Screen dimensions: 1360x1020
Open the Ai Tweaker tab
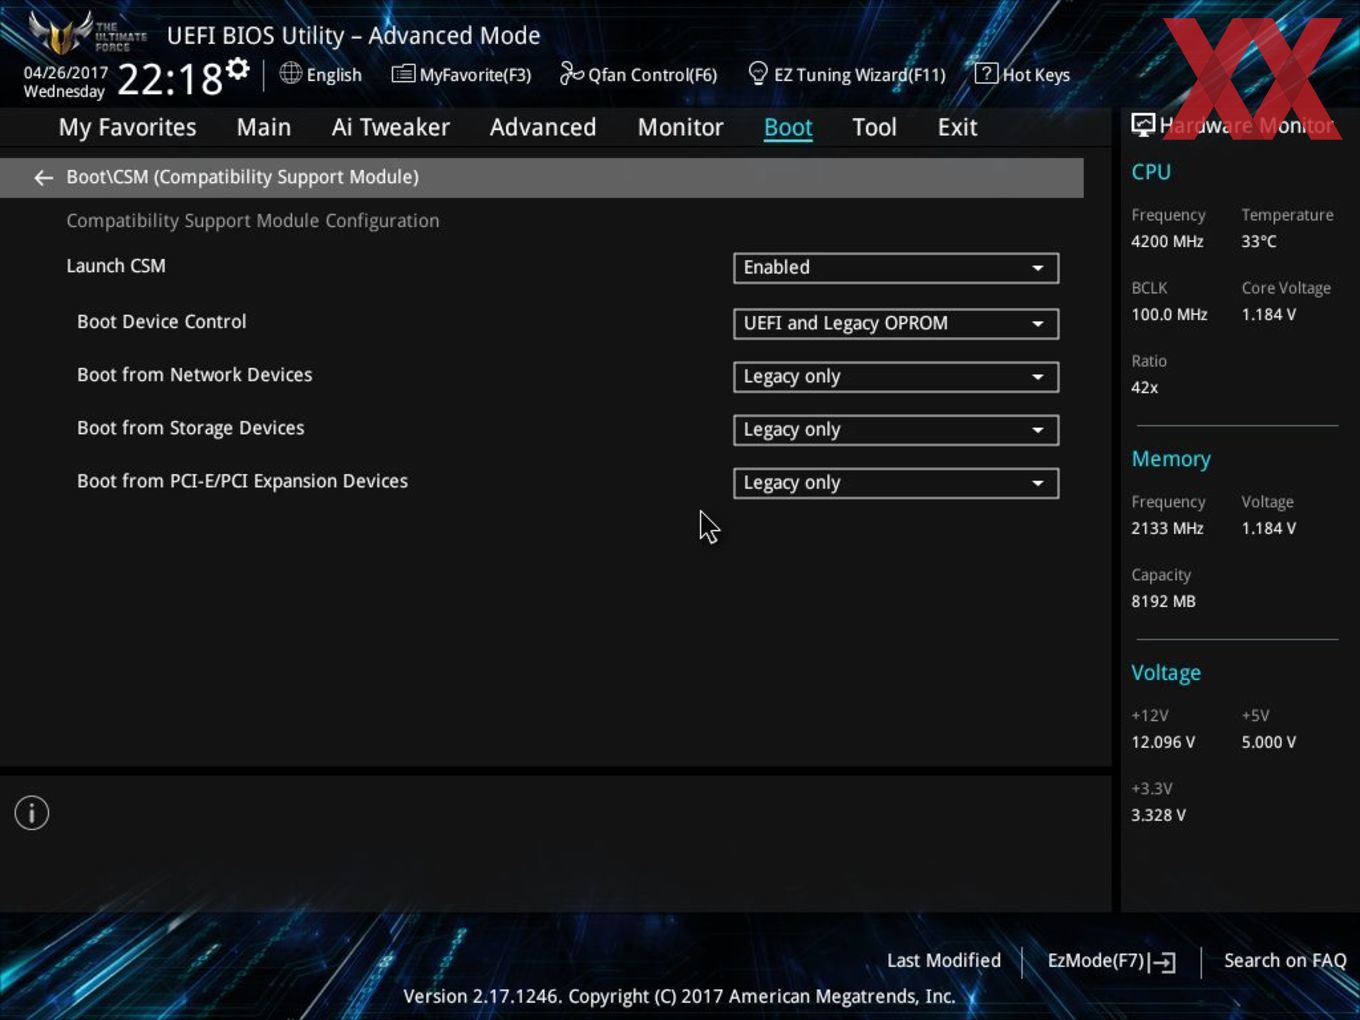[391, 127]
